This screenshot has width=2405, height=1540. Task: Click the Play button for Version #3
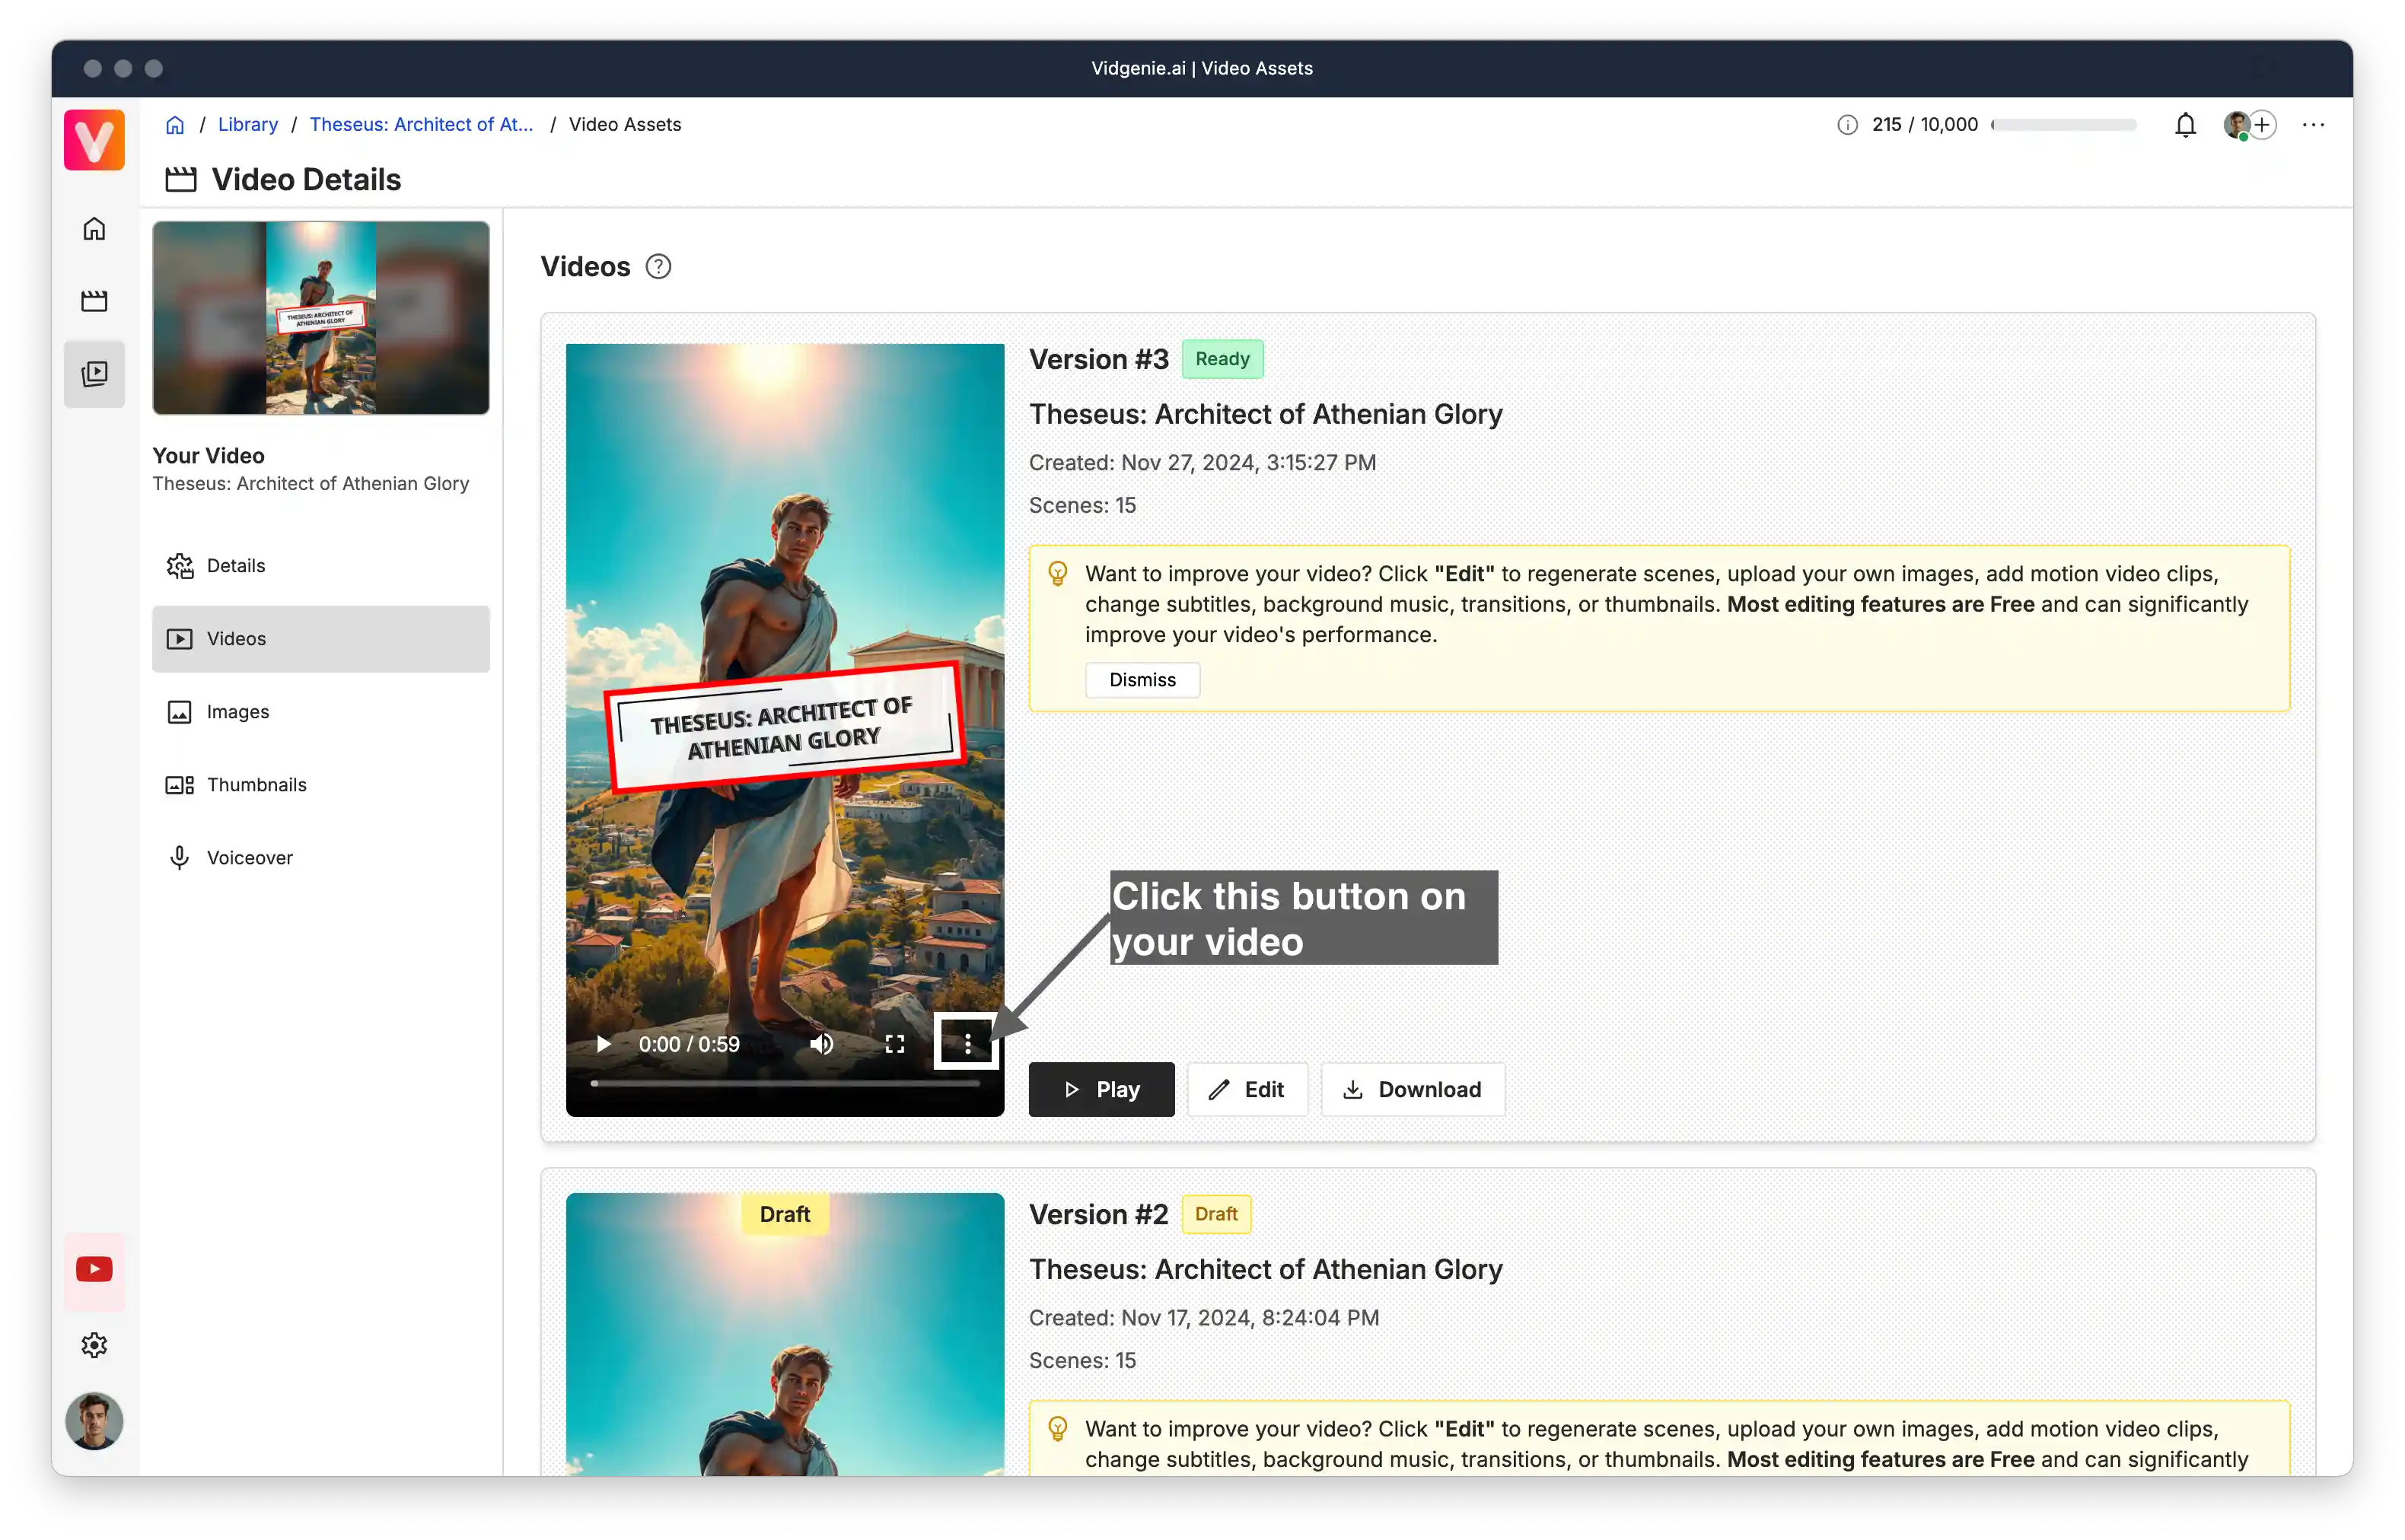pyautogui.click(x=1101, y=1089)
